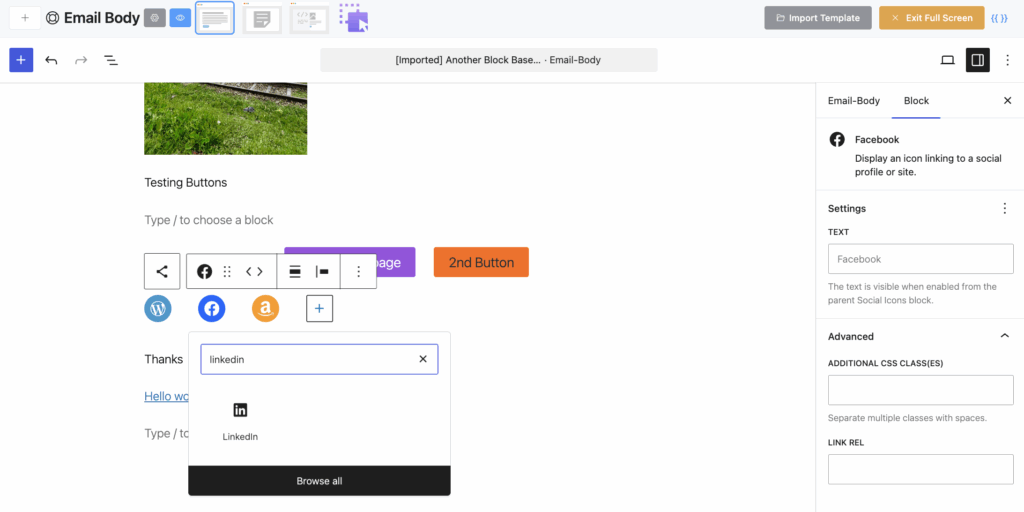Click the Amazon social icon
The height and width of the screenshot is (512, 1024).
click(x=265, y=309)
